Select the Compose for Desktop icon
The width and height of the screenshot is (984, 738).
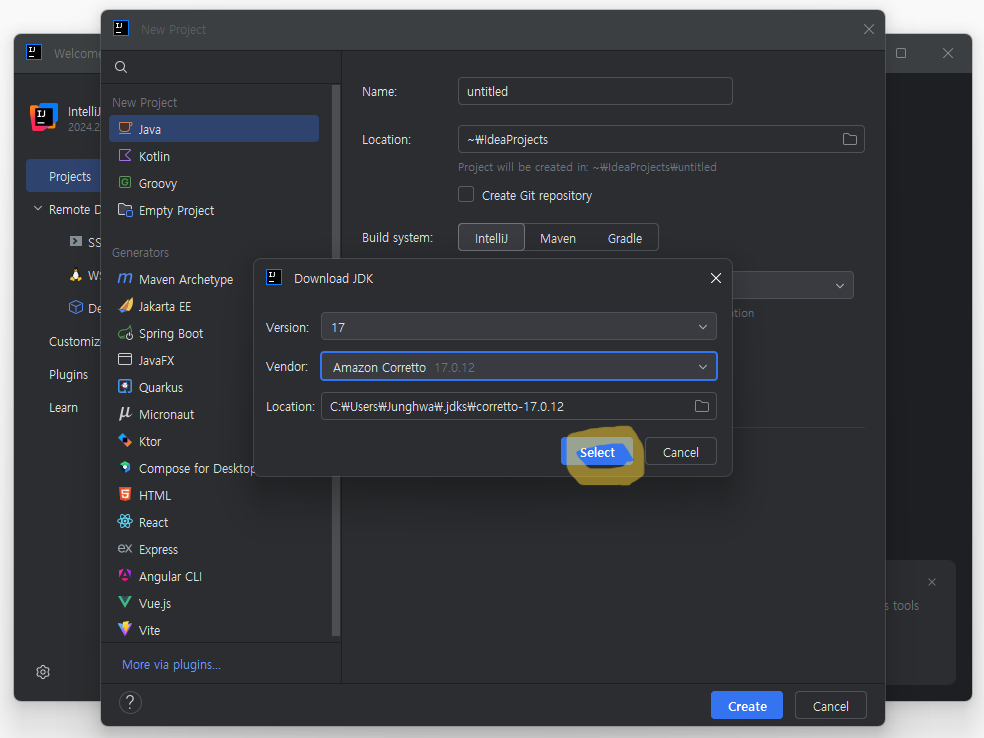coord(125,468)
